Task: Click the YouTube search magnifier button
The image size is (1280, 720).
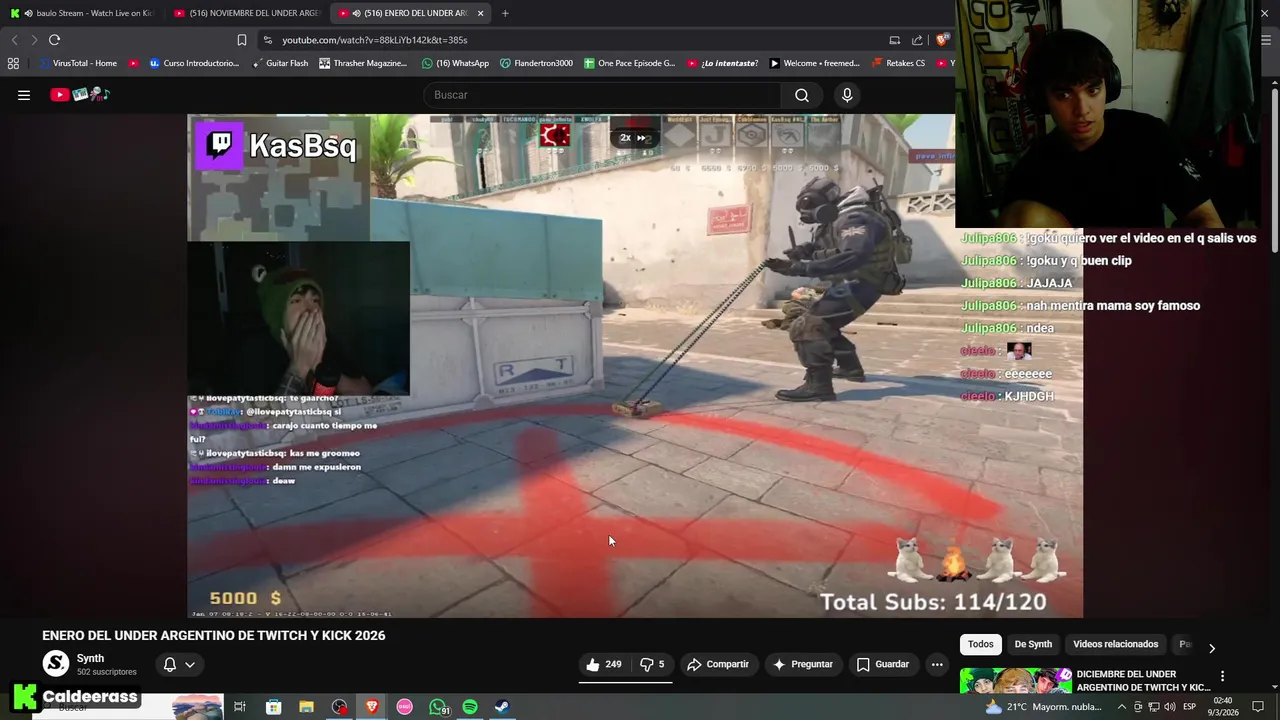Action: [802, 95]
